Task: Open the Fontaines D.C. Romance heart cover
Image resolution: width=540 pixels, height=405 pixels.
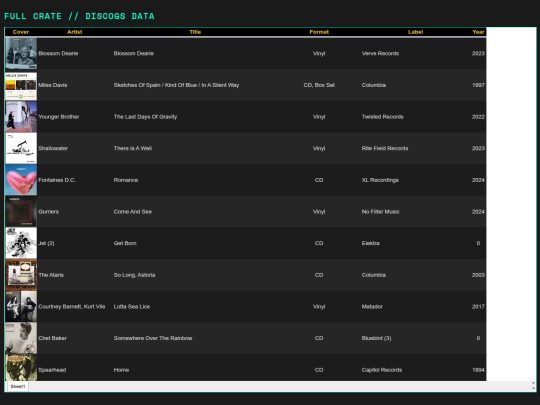Action: [21, 180]
